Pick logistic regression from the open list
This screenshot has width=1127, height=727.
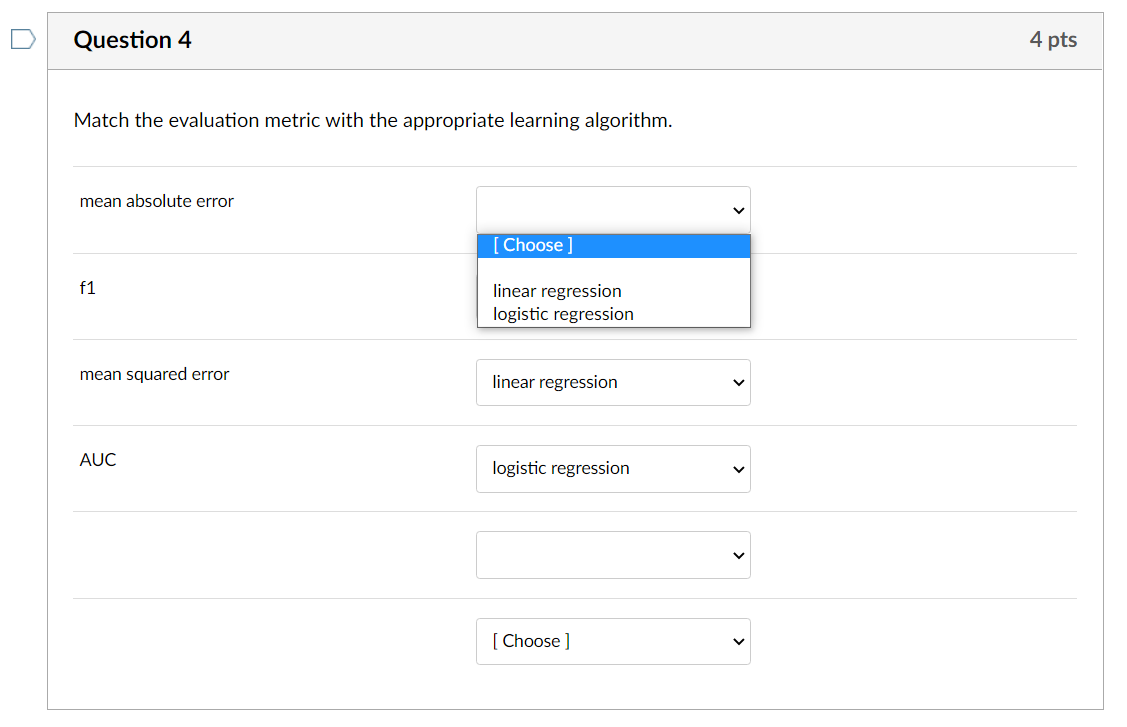tap(563, 314)
